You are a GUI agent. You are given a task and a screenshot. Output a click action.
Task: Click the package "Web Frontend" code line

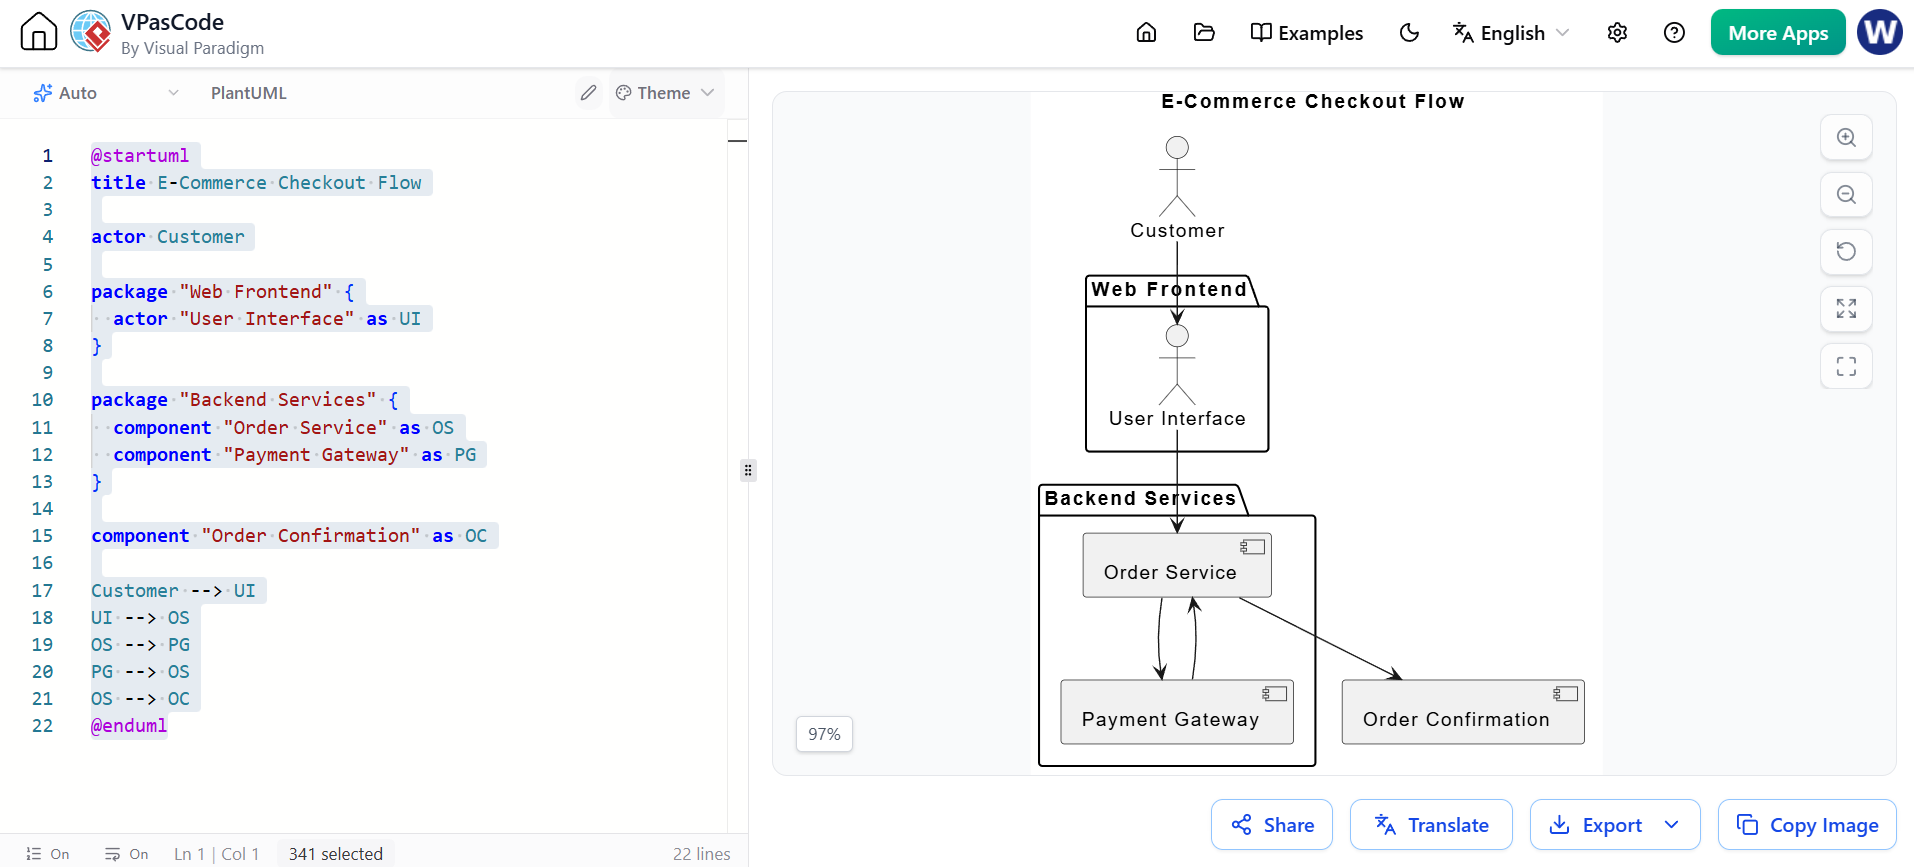pyautogui.click(x=223, y=291)
